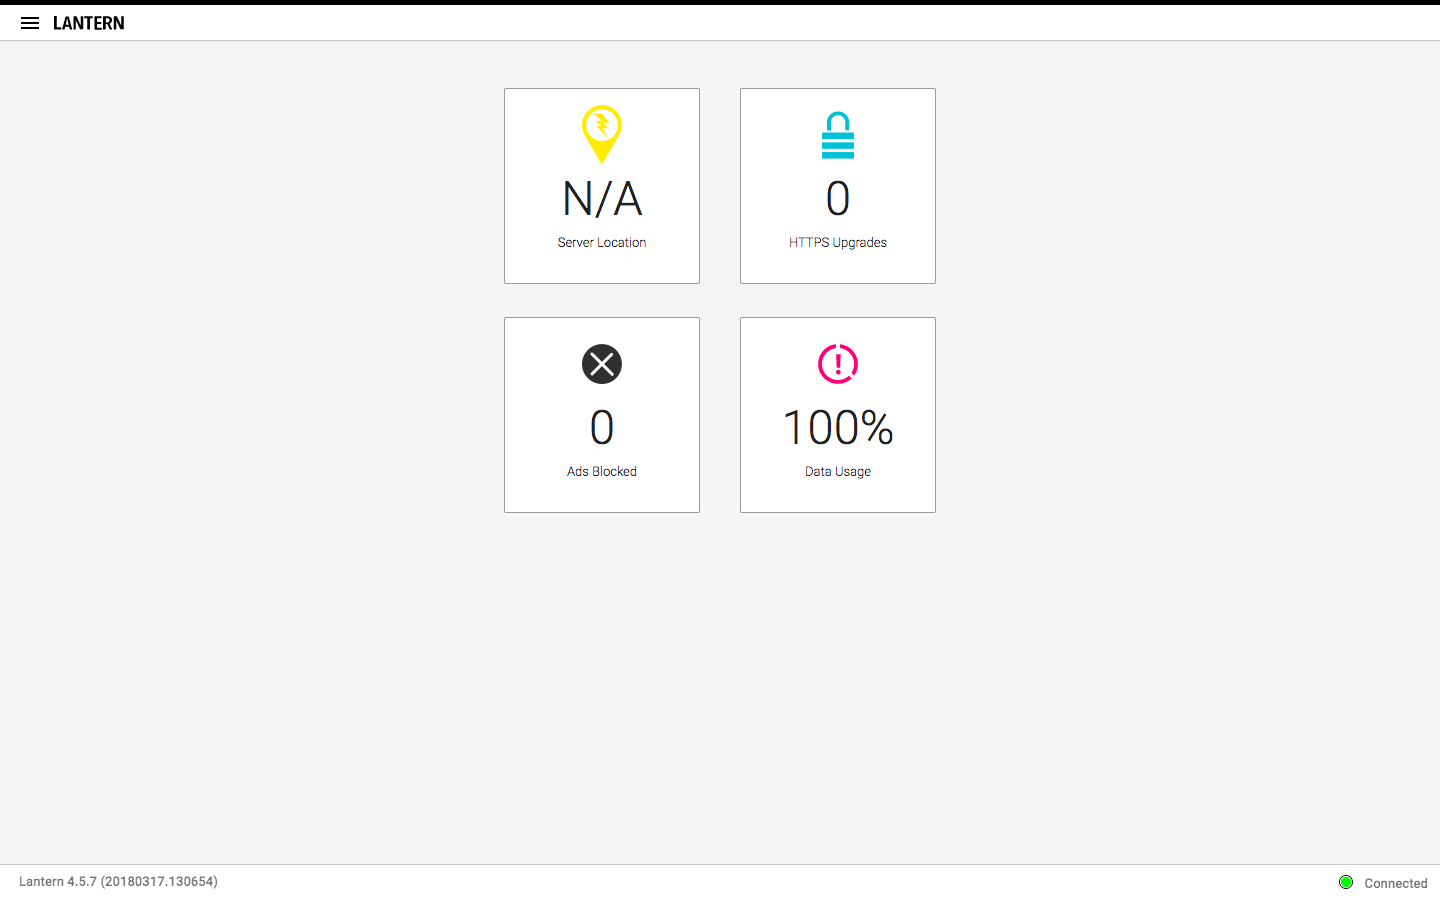Click the Ads Blocked count of 0
1440x900 pixels.
602,428
